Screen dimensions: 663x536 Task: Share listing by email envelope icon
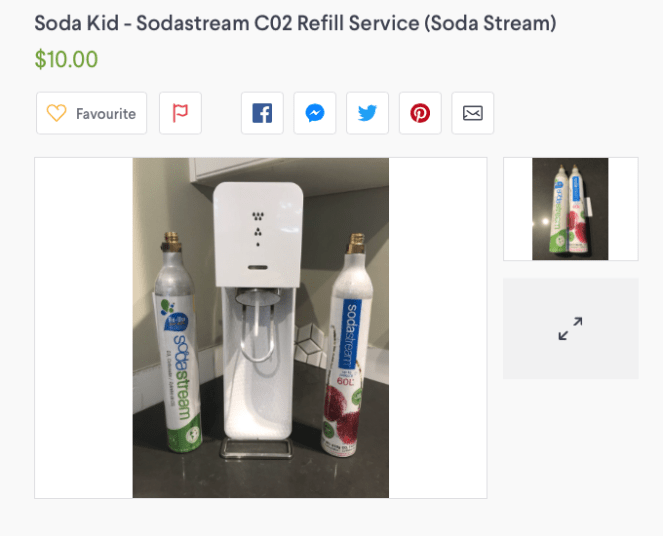pyautogui.click(x=472, y=113)
